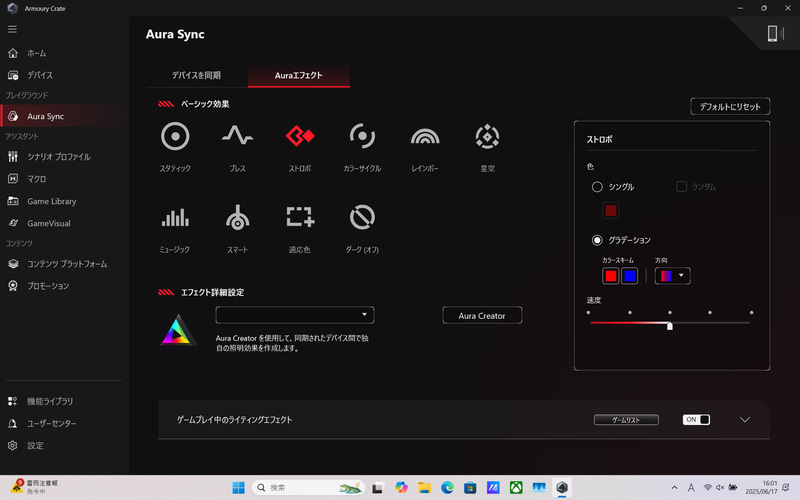Launch Microsoft Edge from taskbar
This screenshot has height=500, width=800.
point(447,488)
